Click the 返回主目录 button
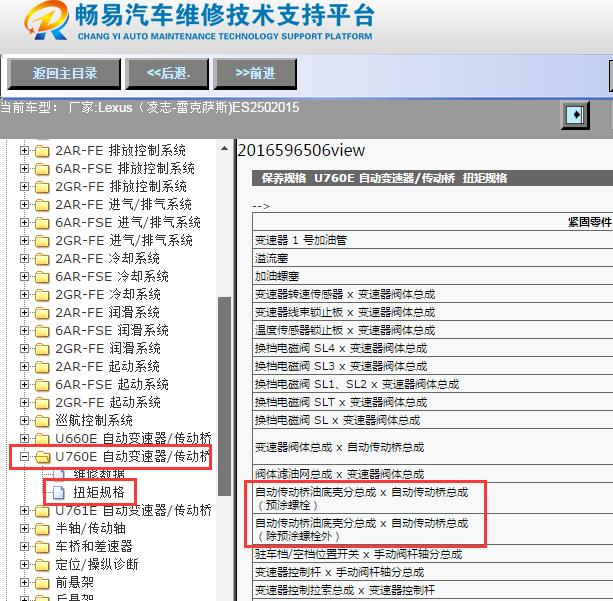The image size is (613, 601). pyautogui.click(x=64, y=73)
